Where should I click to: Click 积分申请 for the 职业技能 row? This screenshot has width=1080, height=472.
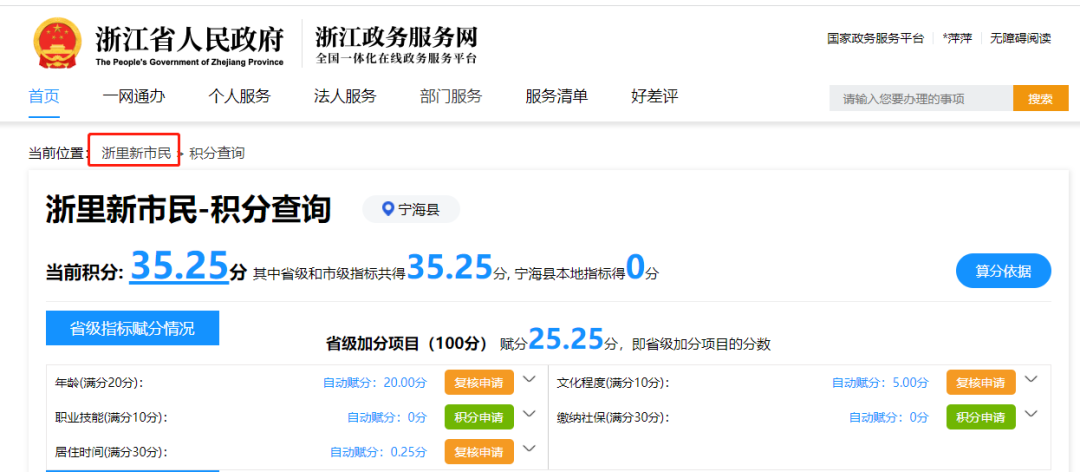(x=479, y=418)
